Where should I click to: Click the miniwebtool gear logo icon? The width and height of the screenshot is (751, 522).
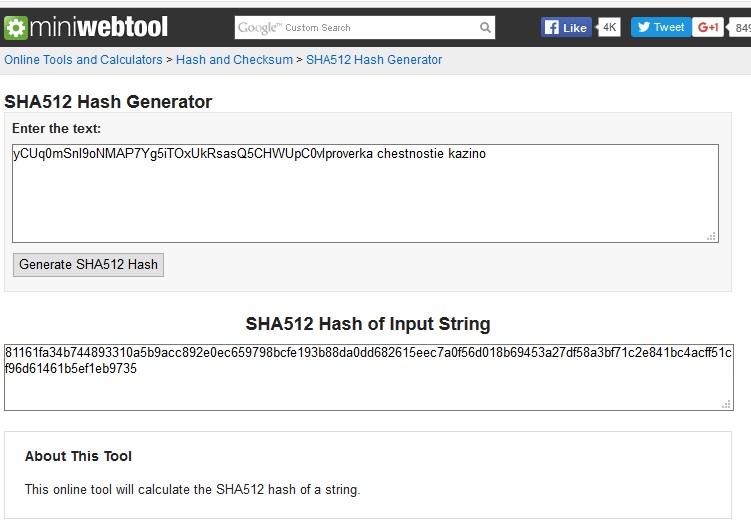coord(16,27)
